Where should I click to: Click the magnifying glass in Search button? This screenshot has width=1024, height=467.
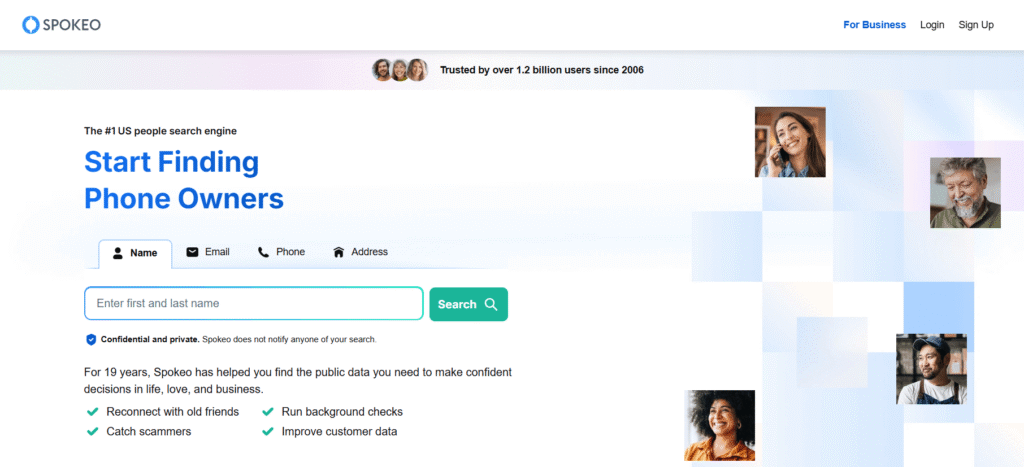[x=491, y=304]
